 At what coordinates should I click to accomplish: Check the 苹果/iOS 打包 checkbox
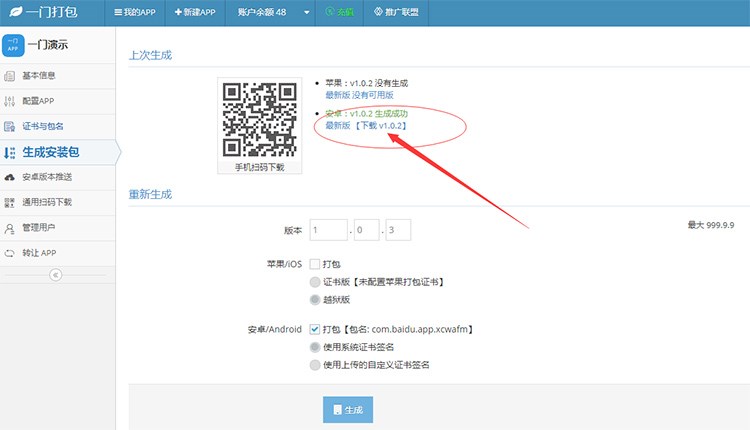(x=315, y=264)
